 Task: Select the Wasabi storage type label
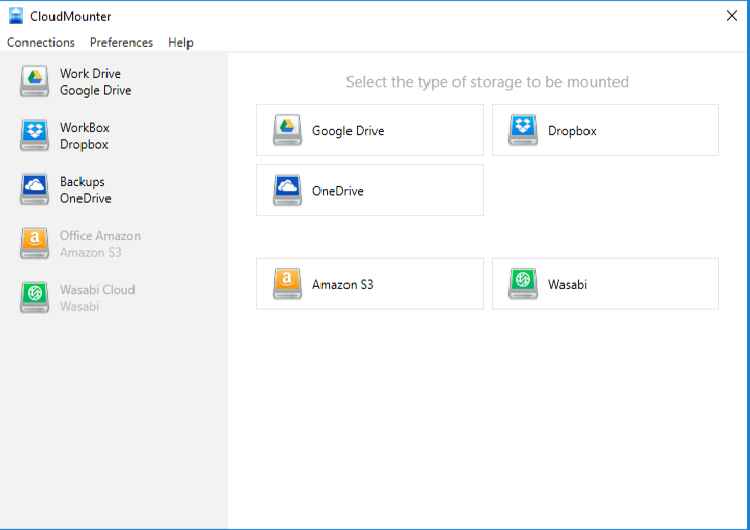[567, 285]
